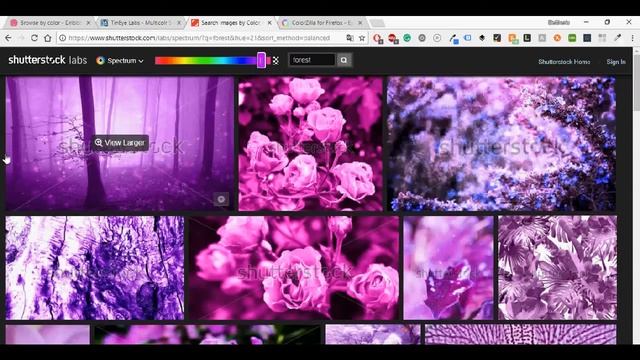Open the pink roses thumbnail in top row
This screenshot has width=640, height=360.
point(311,144)
